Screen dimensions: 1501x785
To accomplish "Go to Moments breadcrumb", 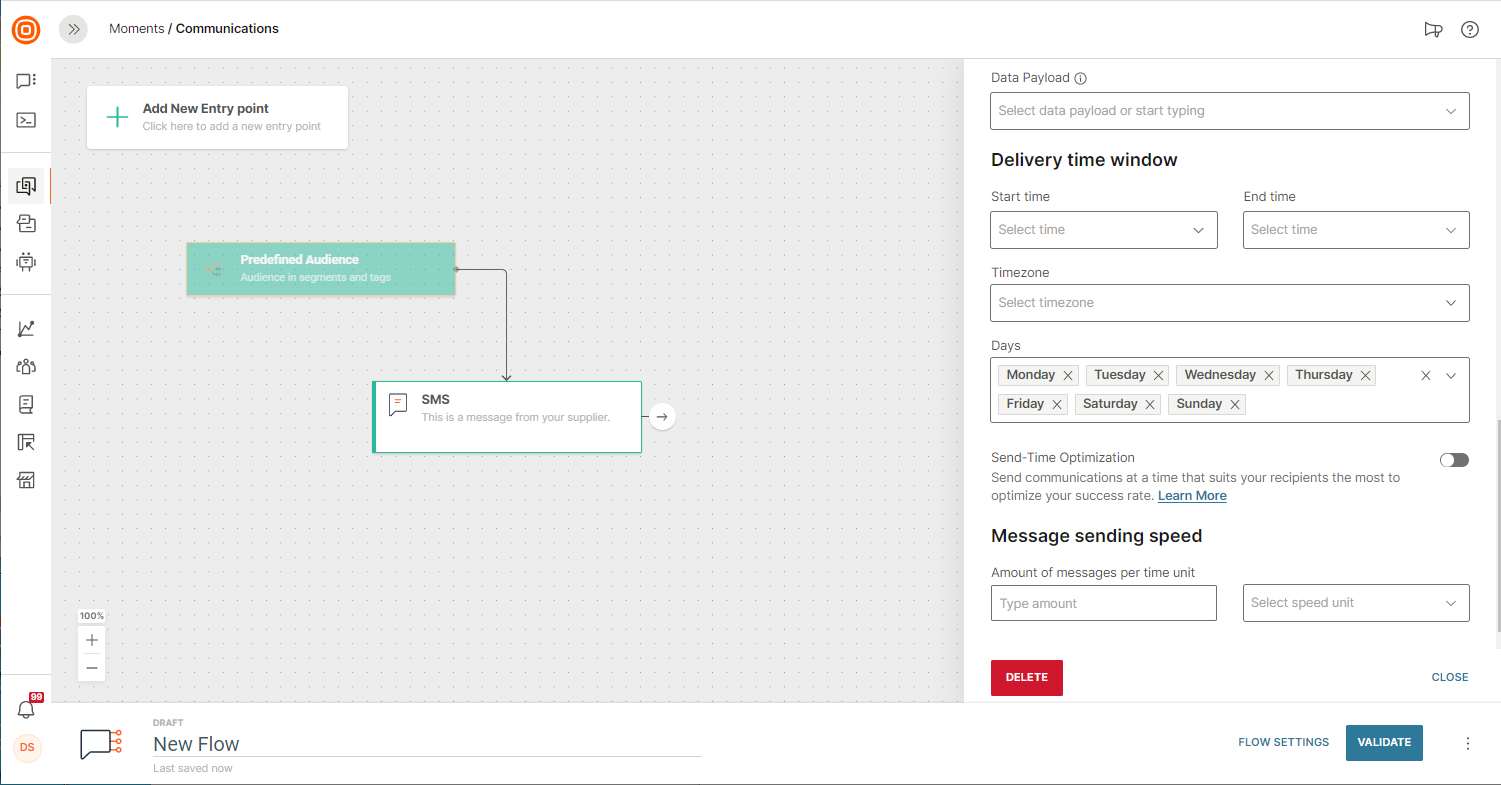I will click(136, 29).
